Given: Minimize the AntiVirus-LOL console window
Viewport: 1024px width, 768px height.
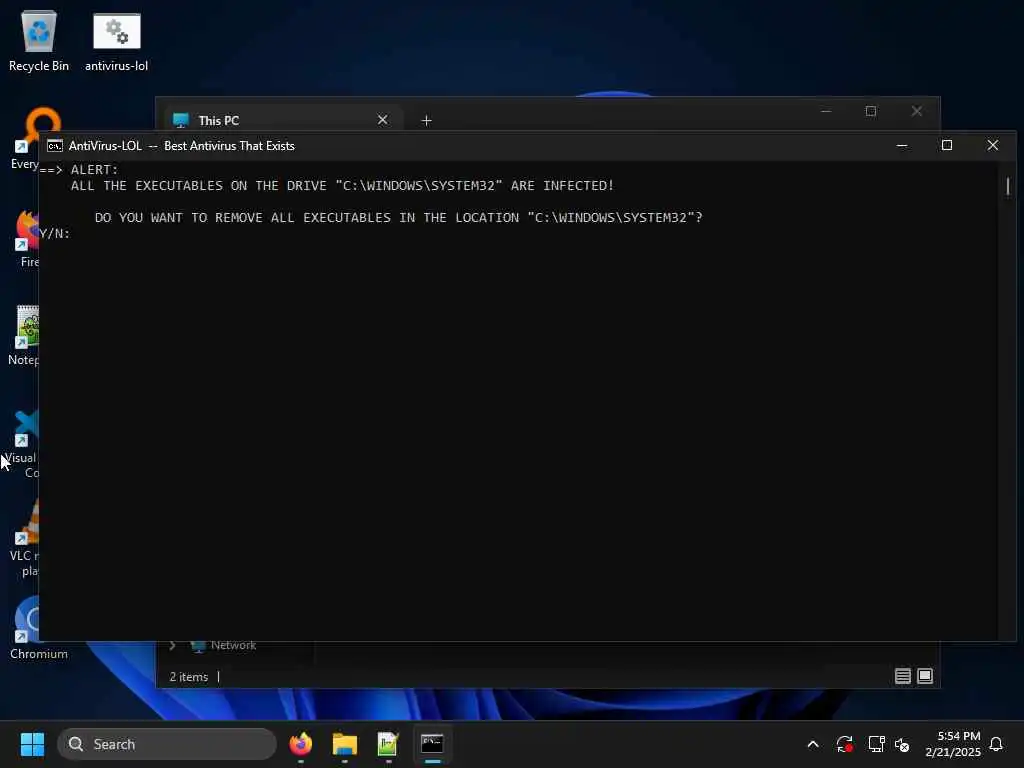Looking at the screenshot, I should [x=903, y=145].
